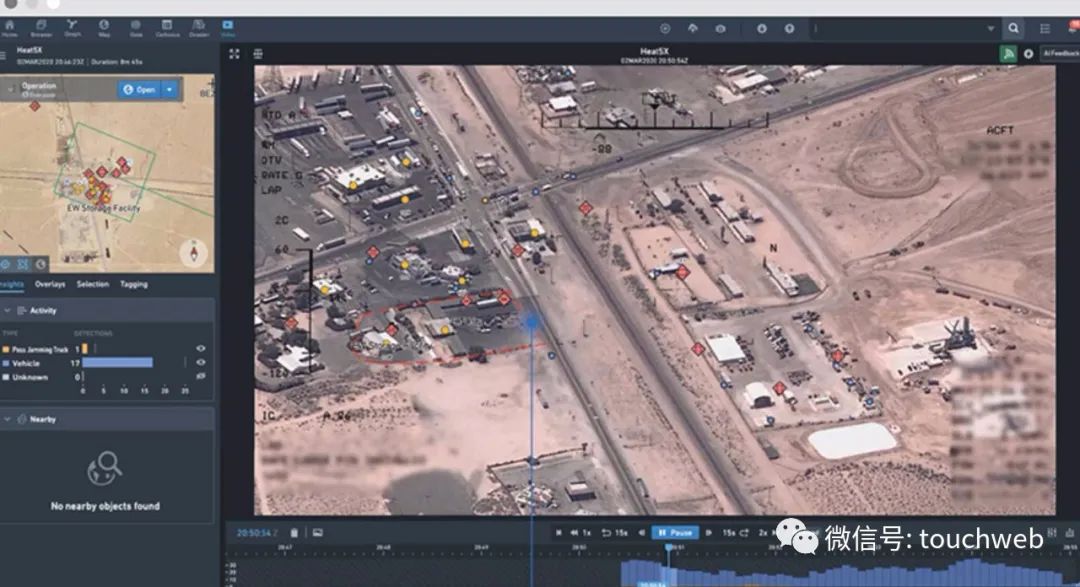Click the highlighted extent icon below mini map
Viewport: 1080px width, 587px height.
23,264
